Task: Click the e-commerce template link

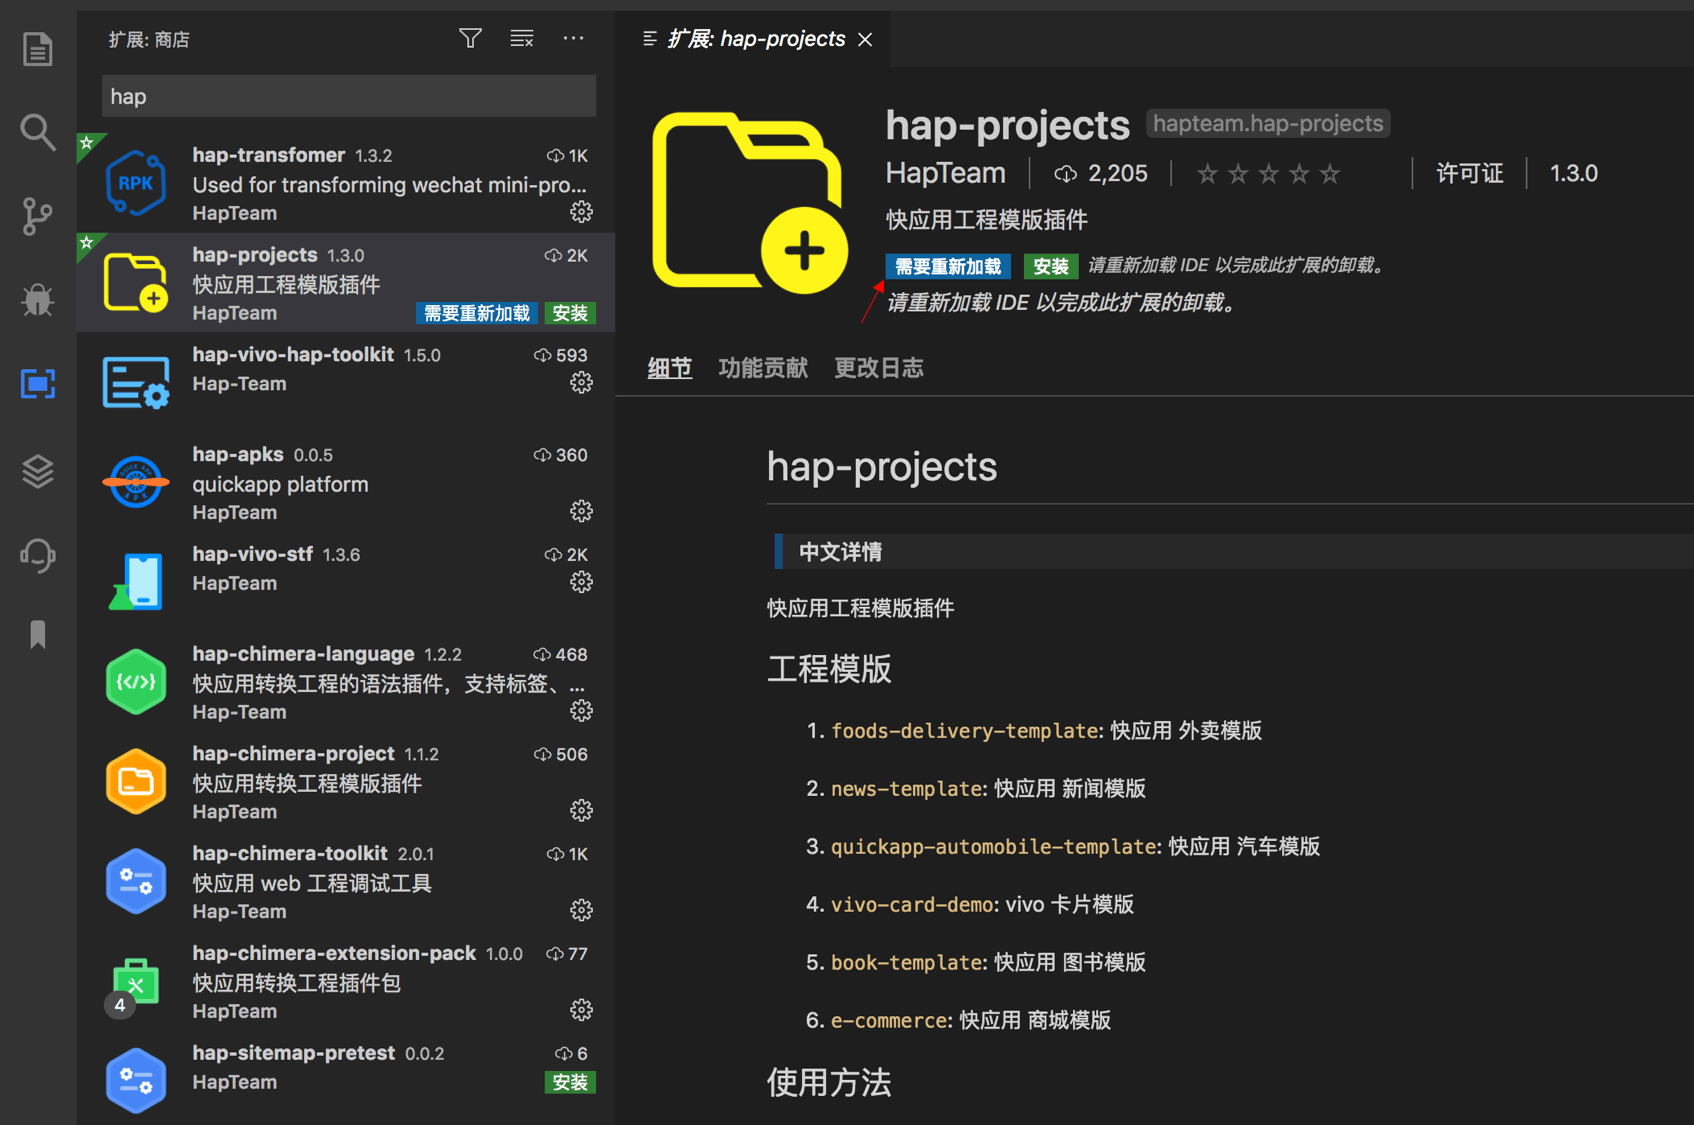Action: point(888,1020)
